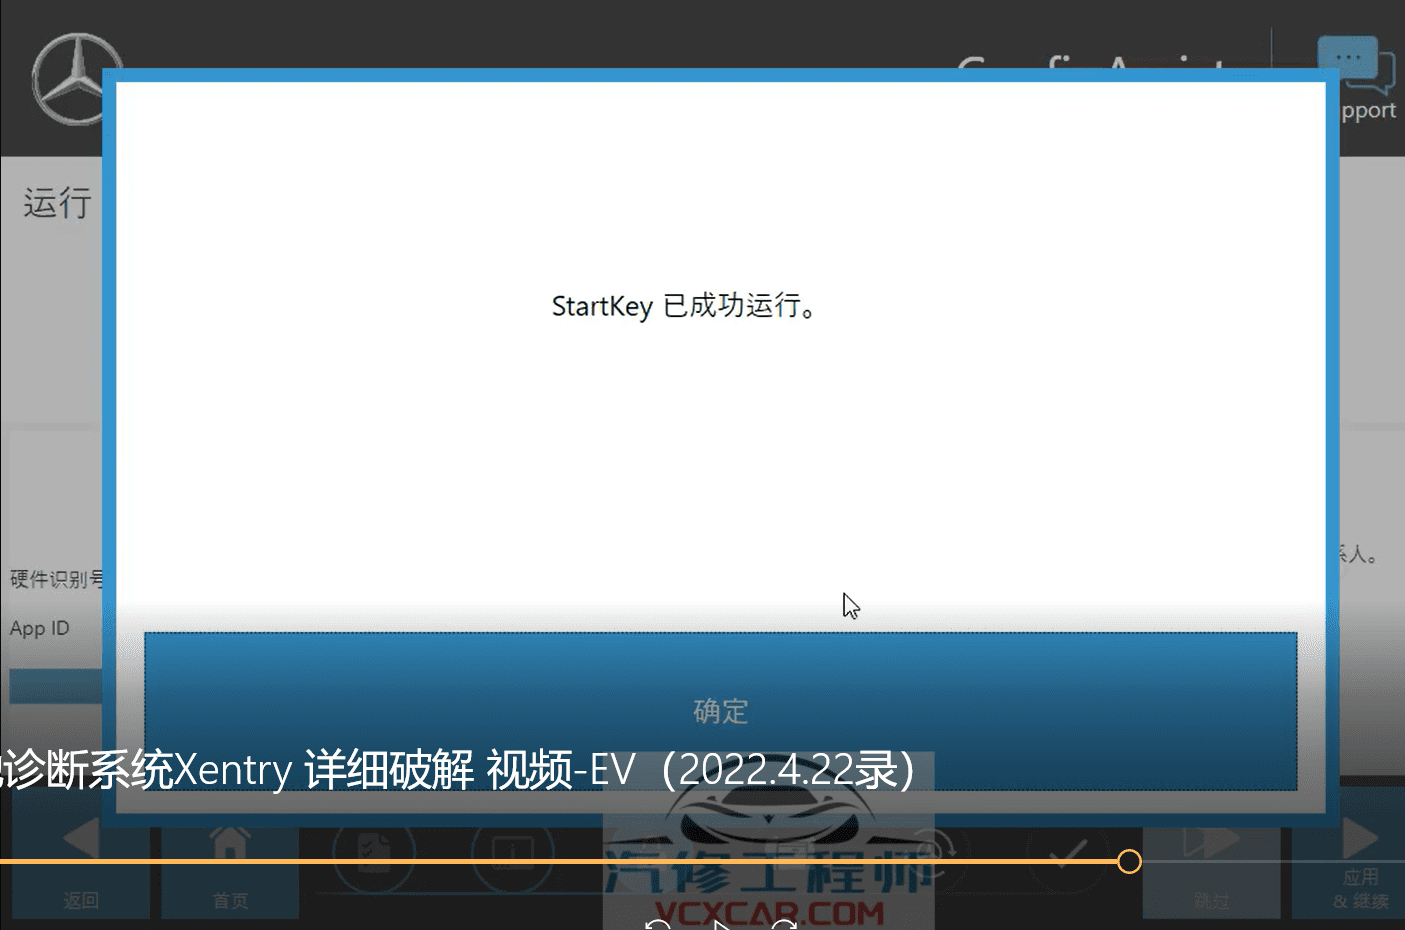Click the orange video progress slider handle
This screenshot has width=1405, height=930.
click(1129, 860)
